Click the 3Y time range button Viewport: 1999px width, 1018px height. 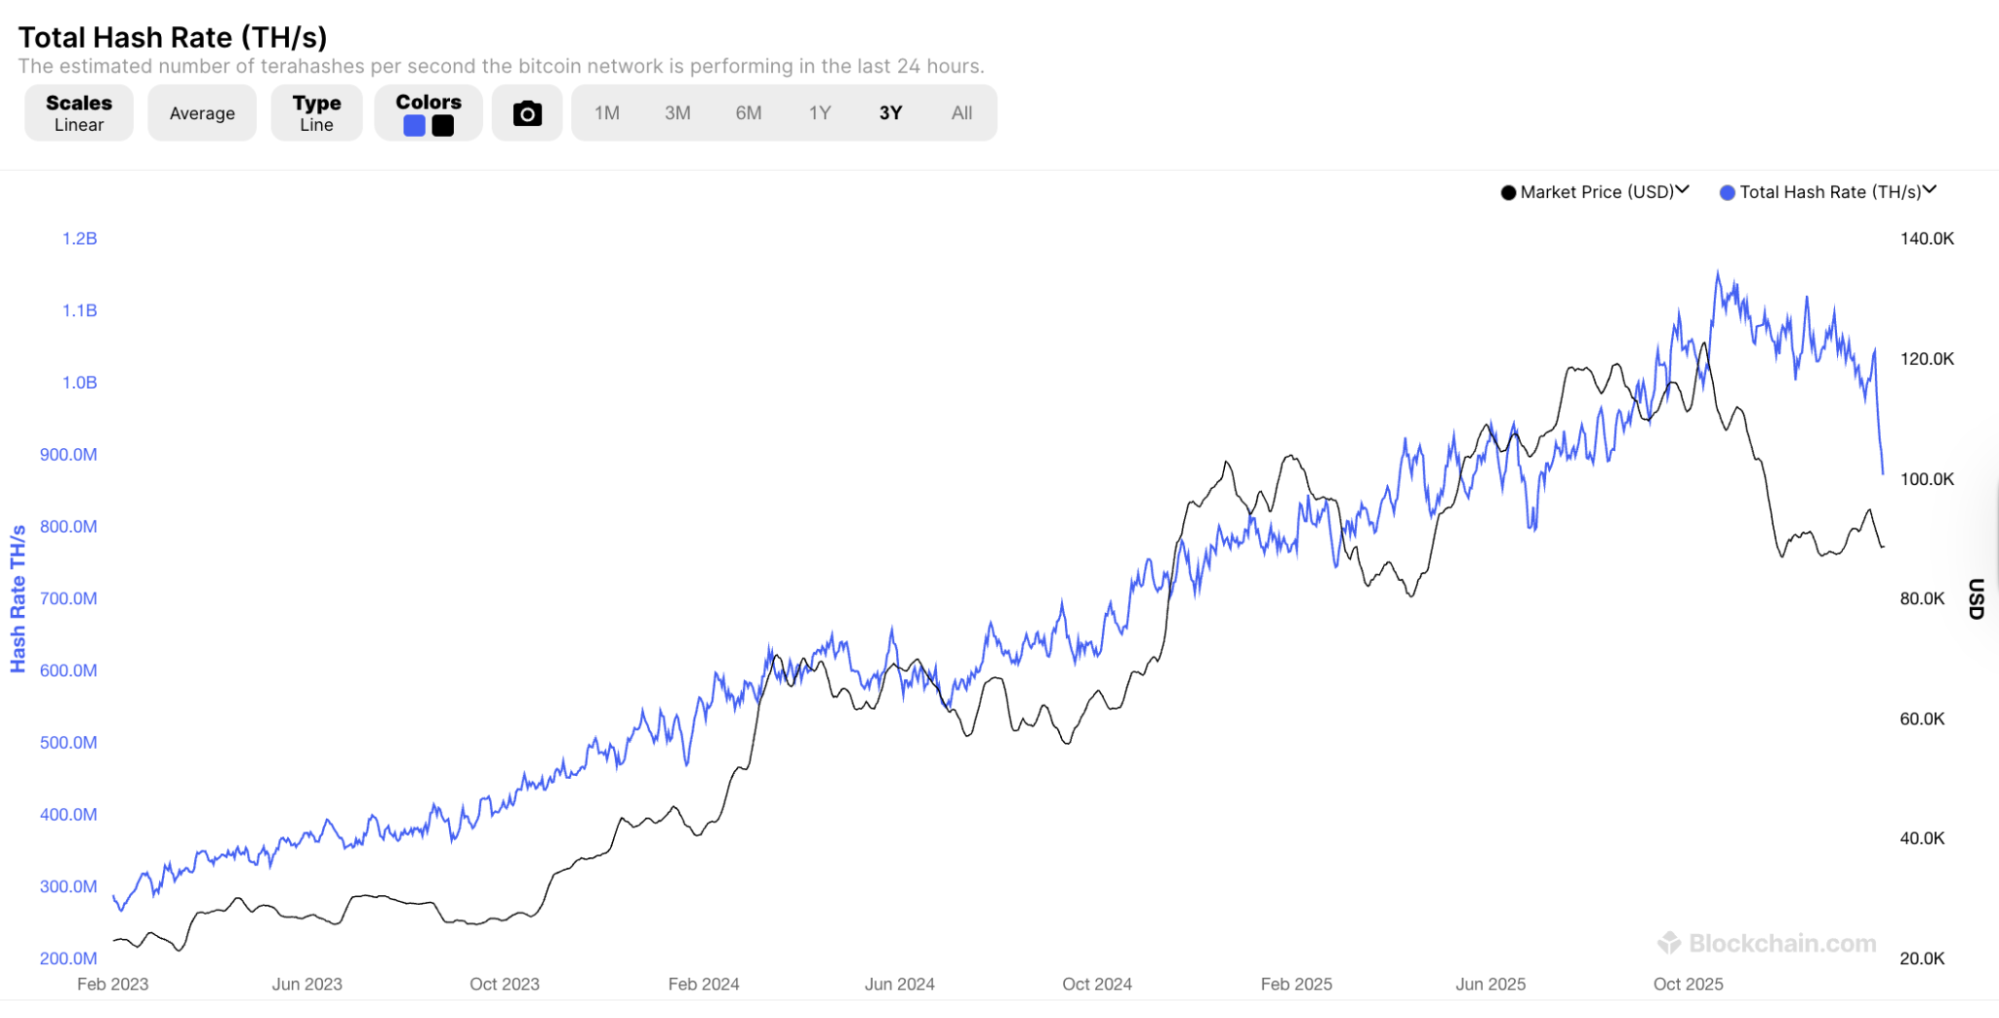891,113
